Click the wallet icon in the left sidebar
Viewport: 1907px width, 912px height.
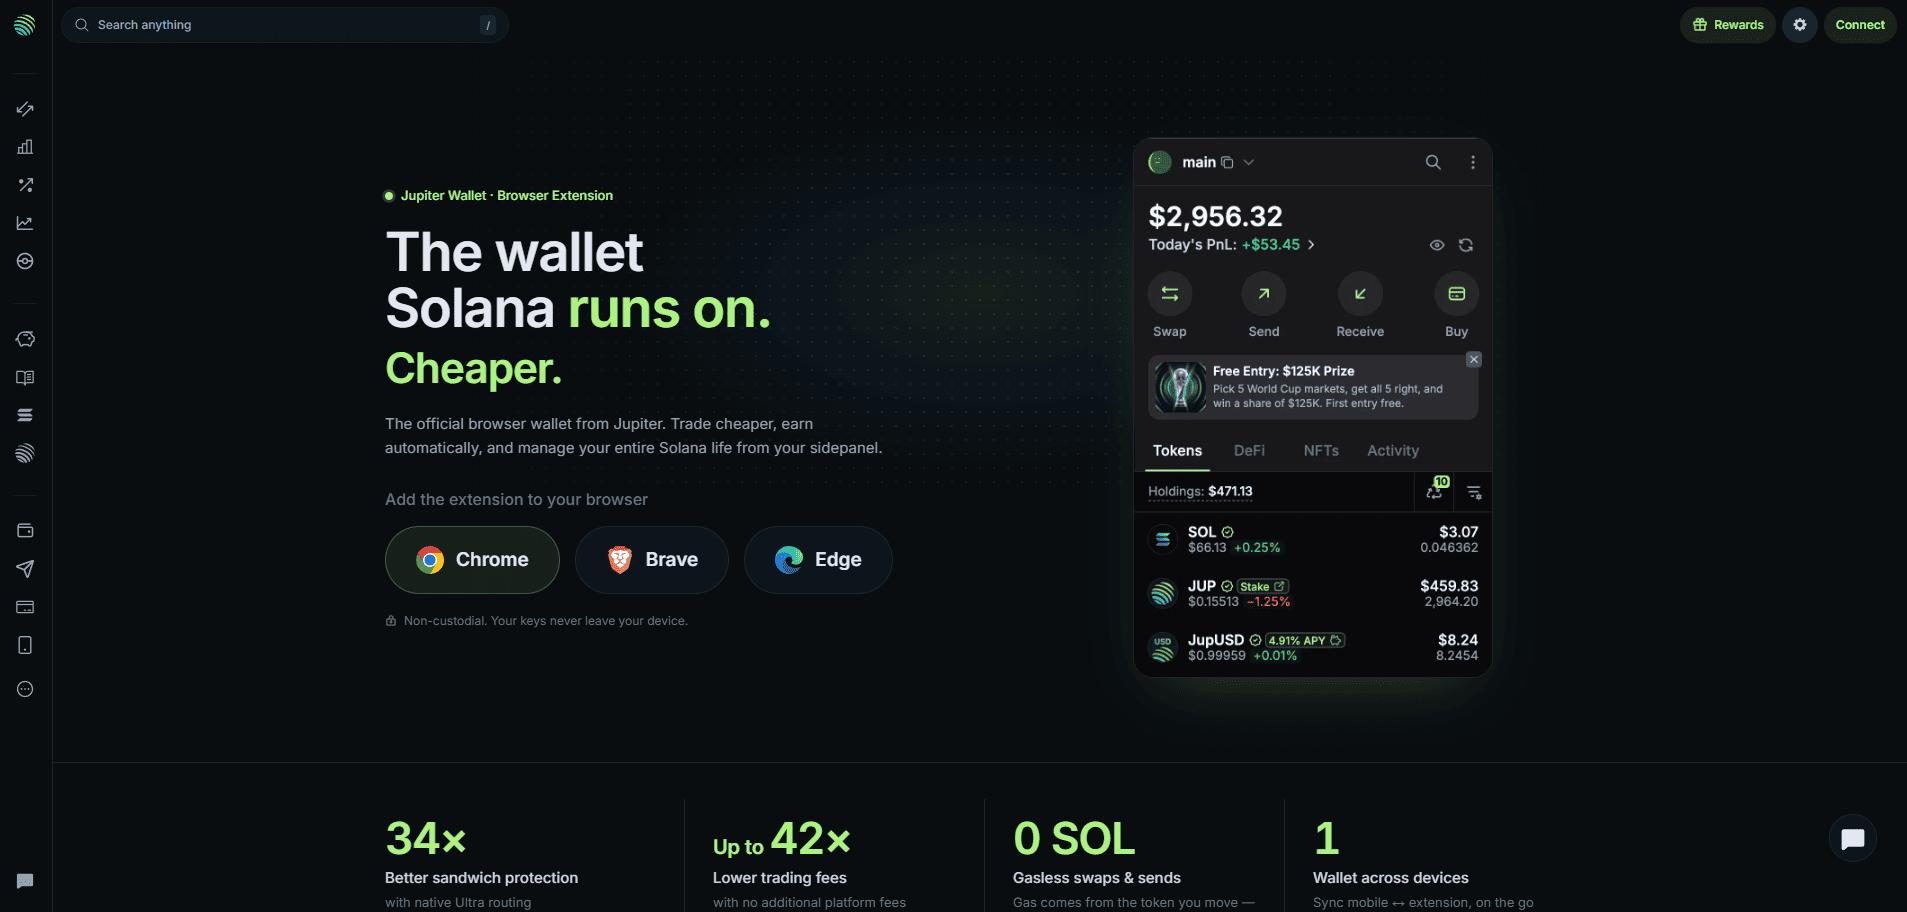click(x=25, y=530)
